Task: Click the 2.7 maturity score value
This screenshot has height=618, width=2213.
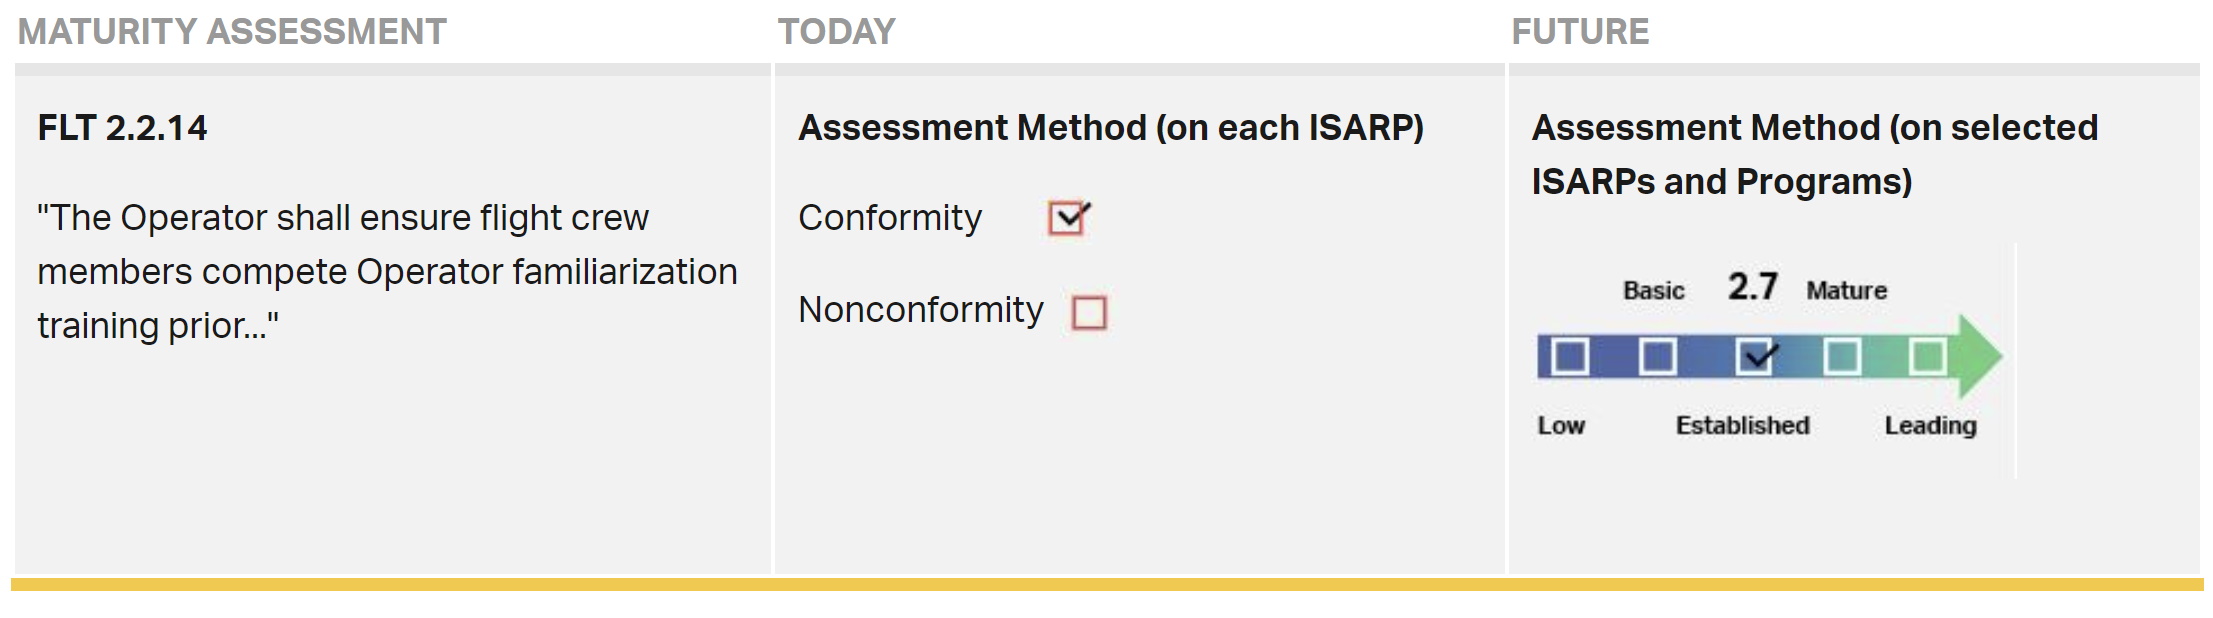Action: click(1753, 287)
